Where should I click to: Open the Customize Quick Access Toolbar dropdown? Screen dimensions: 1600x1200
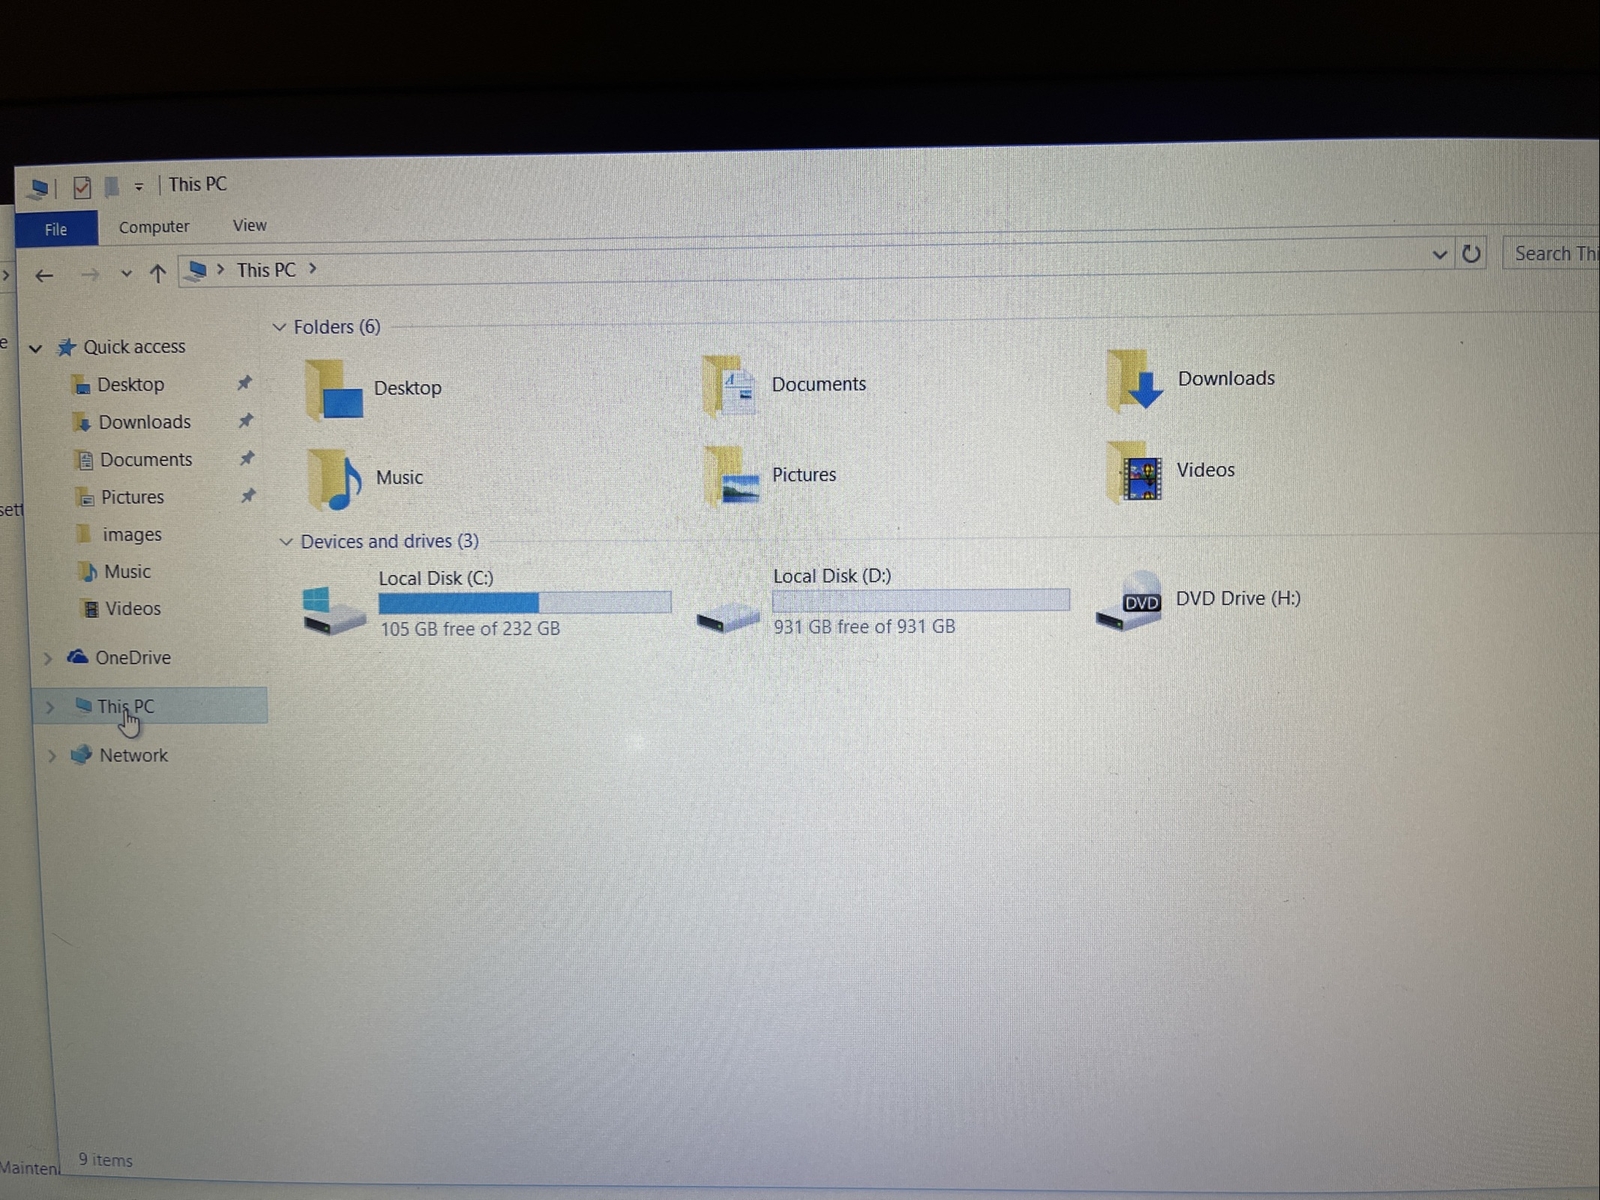[139, 187]
